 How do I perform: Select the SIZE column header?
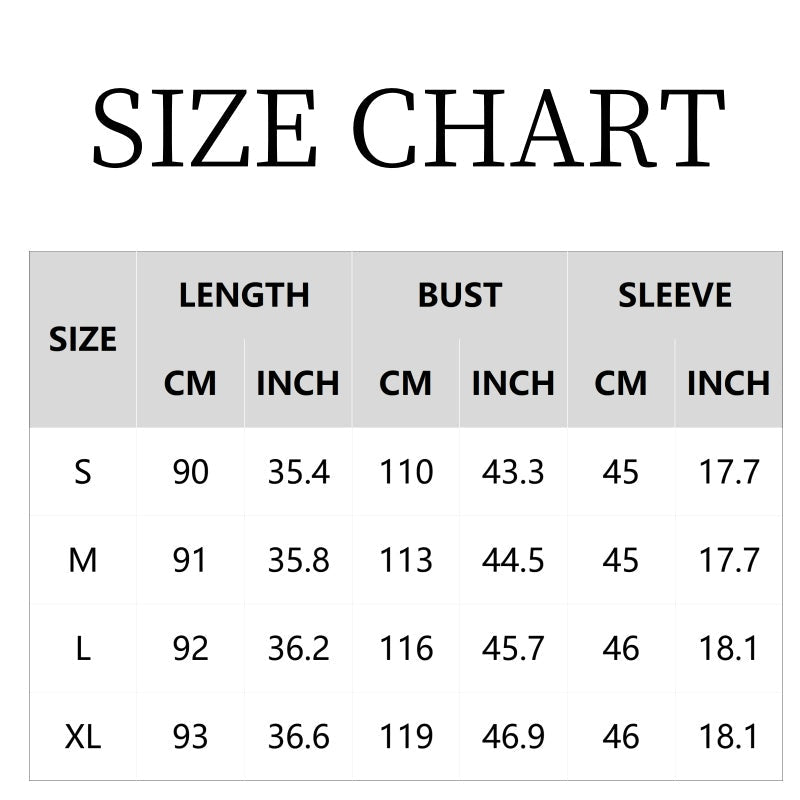83,339
